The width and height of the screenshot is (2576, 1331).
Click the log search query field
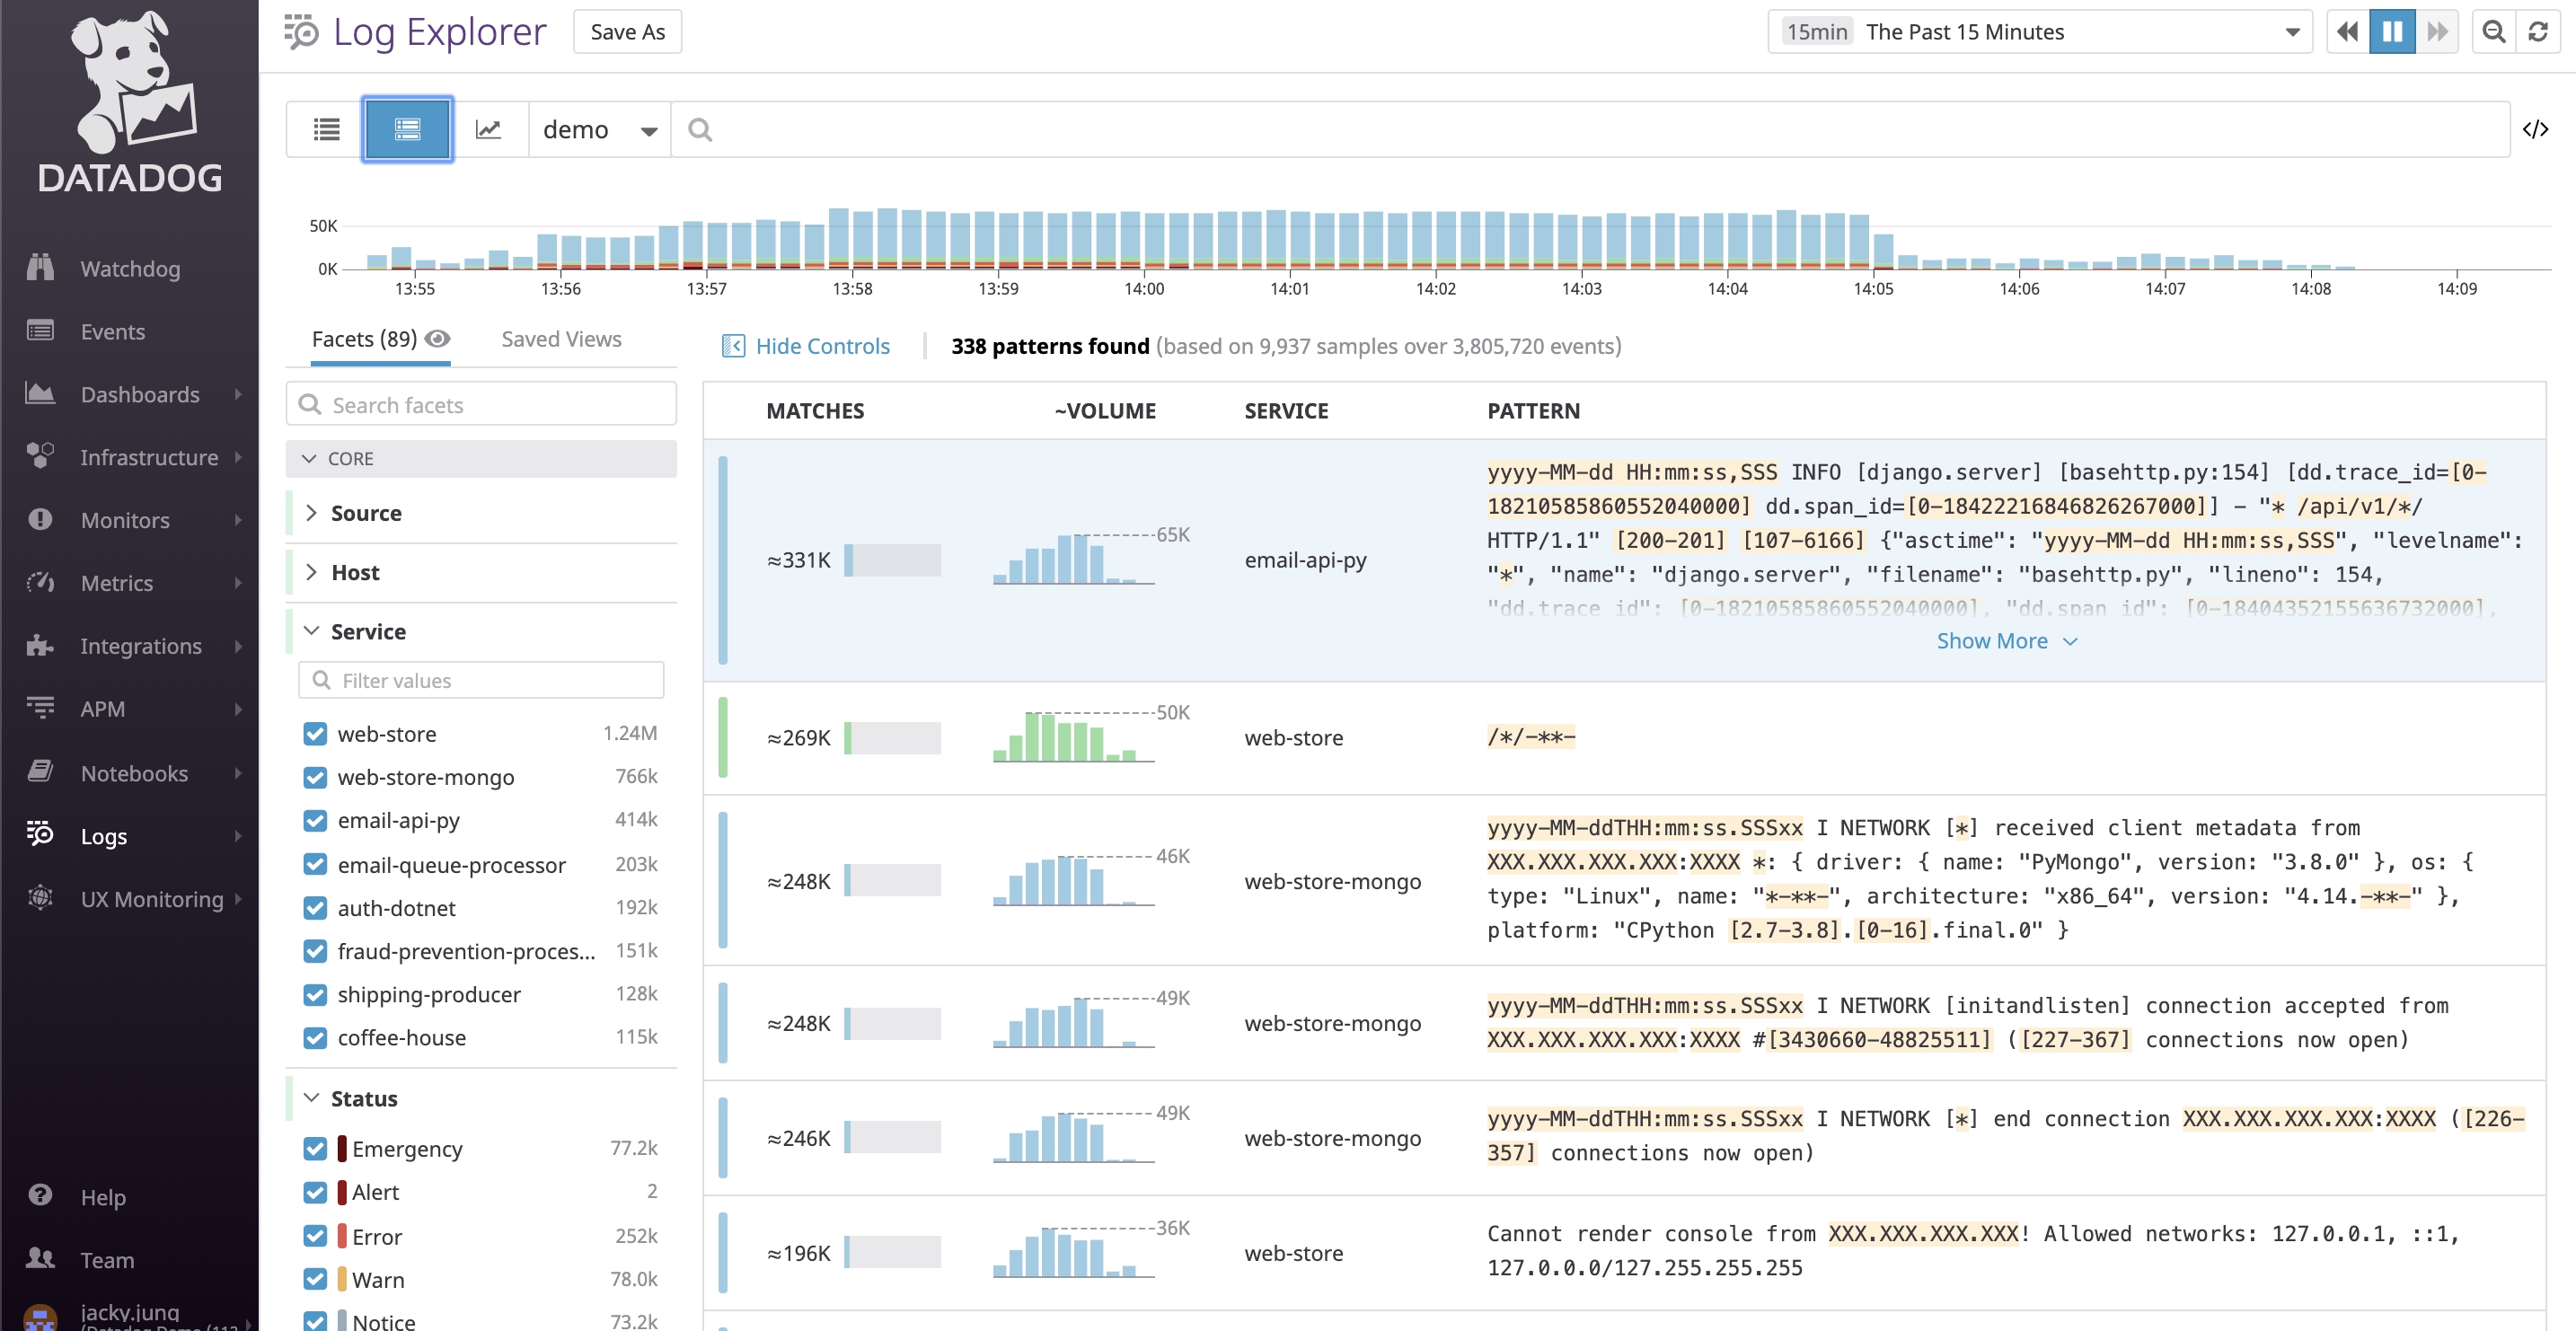coord(1590,129)
